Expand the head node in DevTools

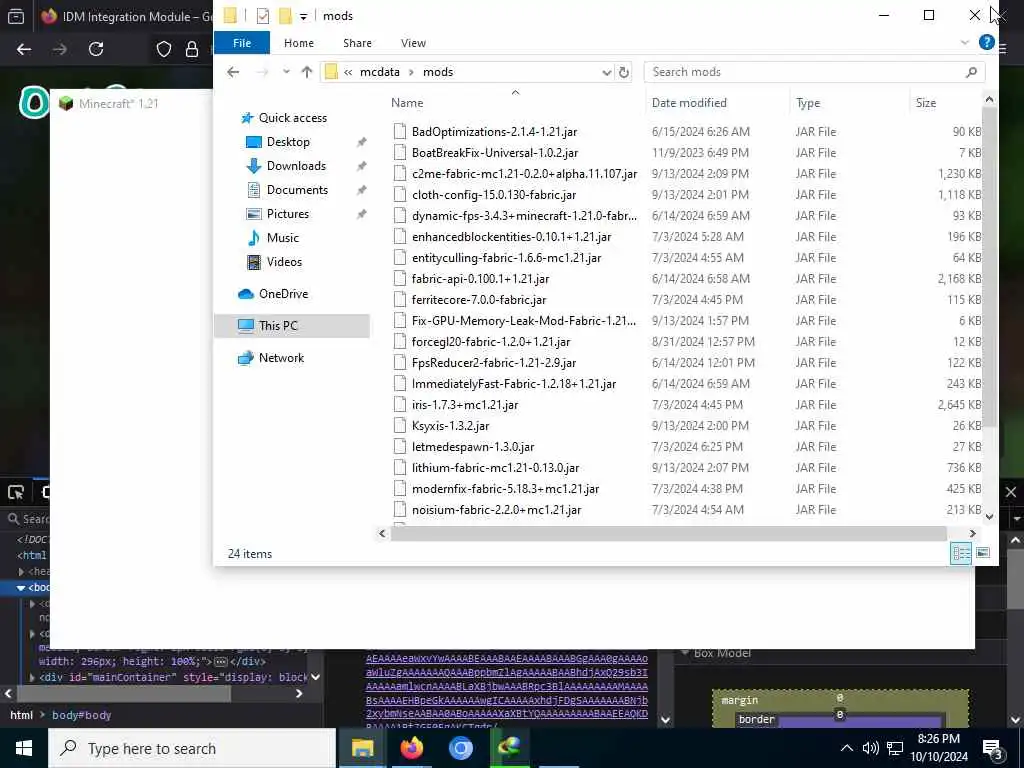point(21,571)
